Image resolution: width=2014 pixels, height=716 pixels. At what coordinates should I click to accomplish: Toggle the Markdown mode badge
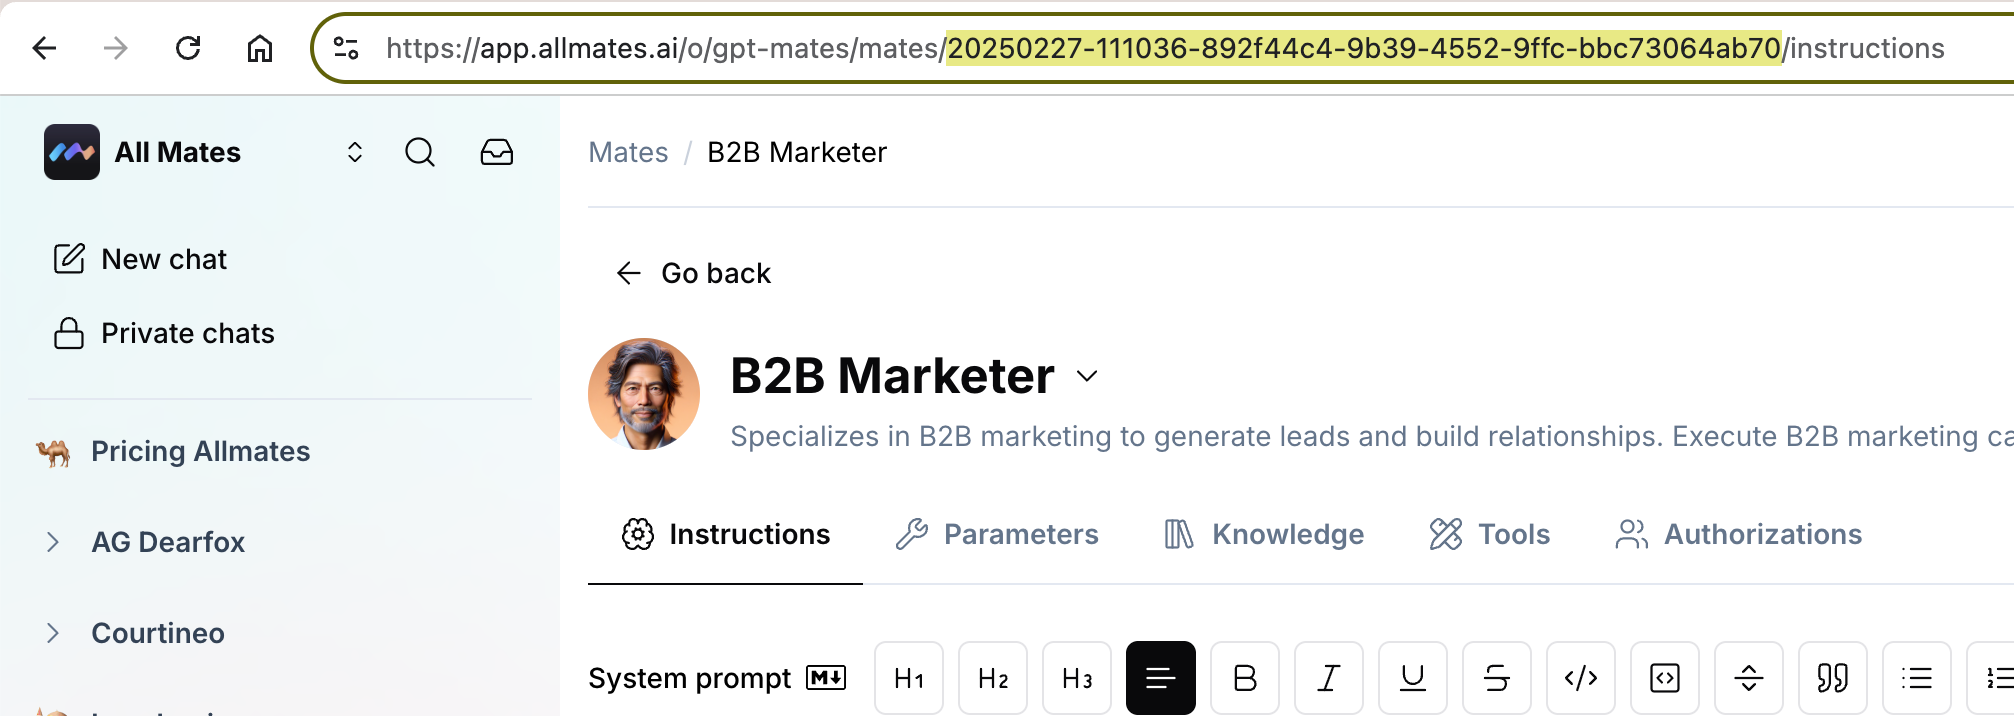826,678
